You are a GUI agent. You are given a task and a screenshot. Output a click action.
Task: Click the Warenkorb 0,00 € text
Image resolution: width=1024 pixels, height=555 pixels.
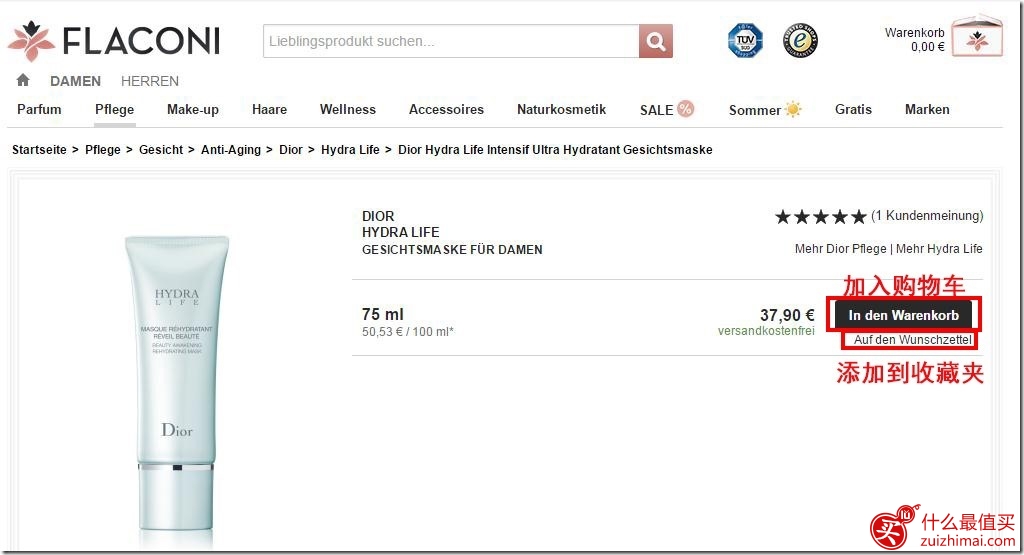pos(914,39)
